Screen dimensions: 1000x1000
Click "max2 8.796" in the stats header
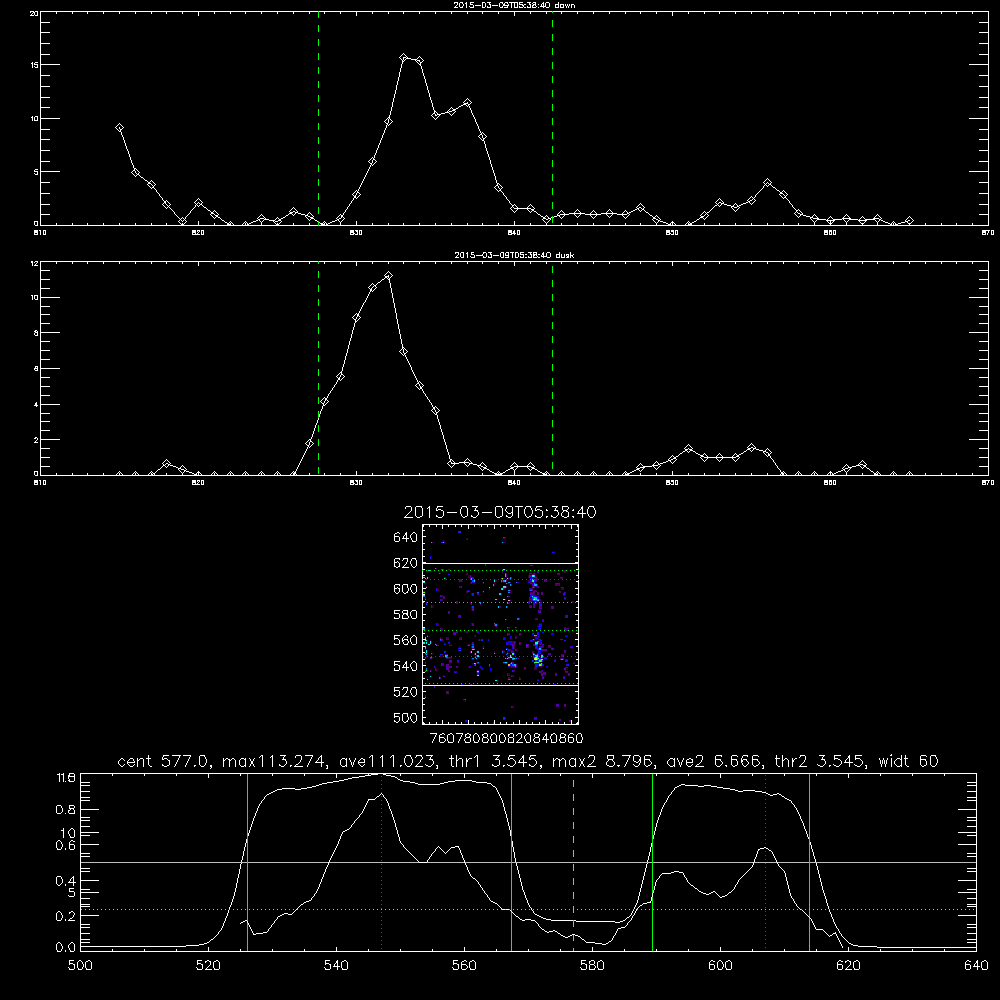(x=601, y=761)
